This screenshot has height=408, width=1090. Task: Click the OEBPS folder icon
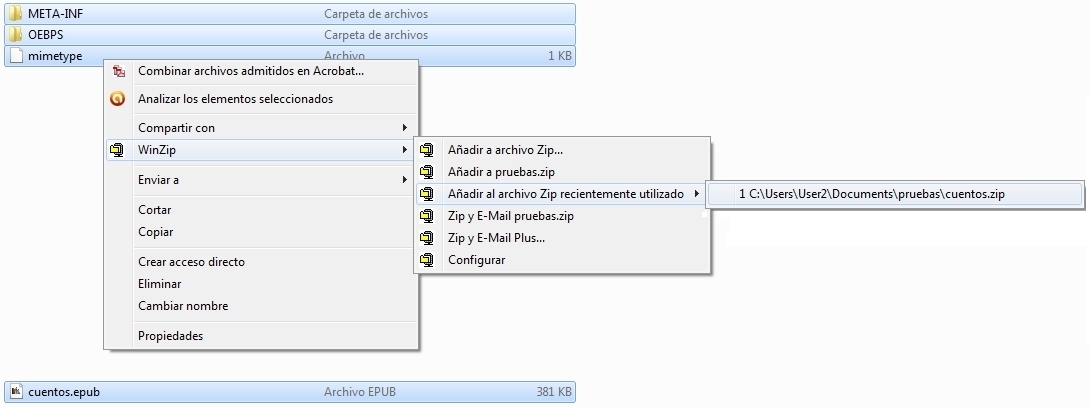pyautogui.click(x=15, y=35)
